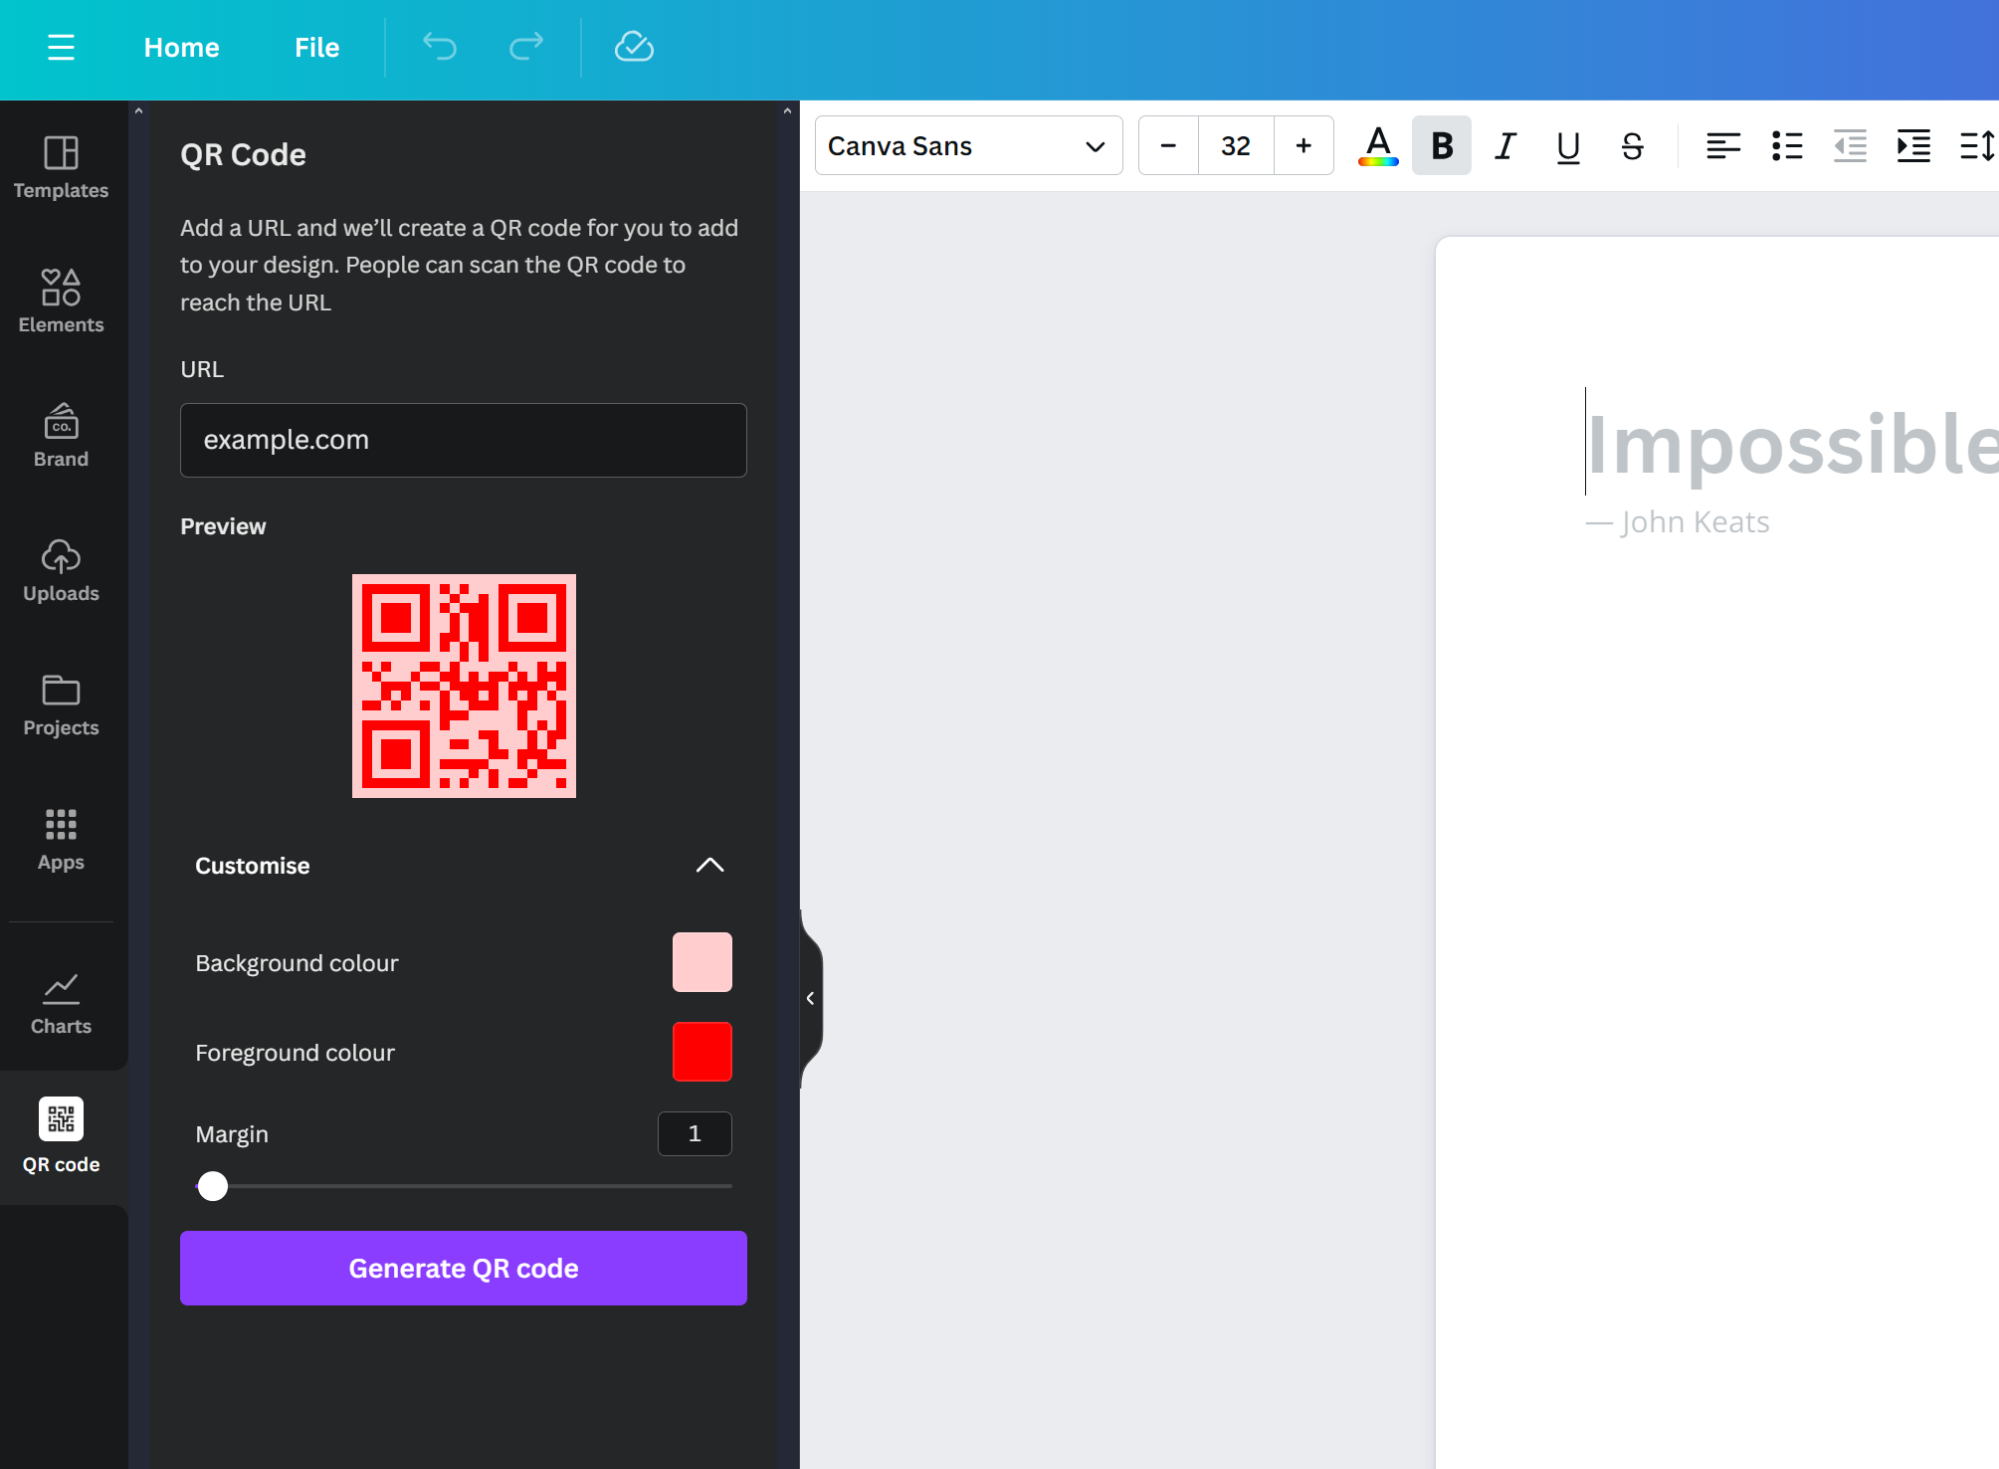Toggle underline formatting
The height and width of the screenshot is (1469, 1999).
coord(1568,146)
